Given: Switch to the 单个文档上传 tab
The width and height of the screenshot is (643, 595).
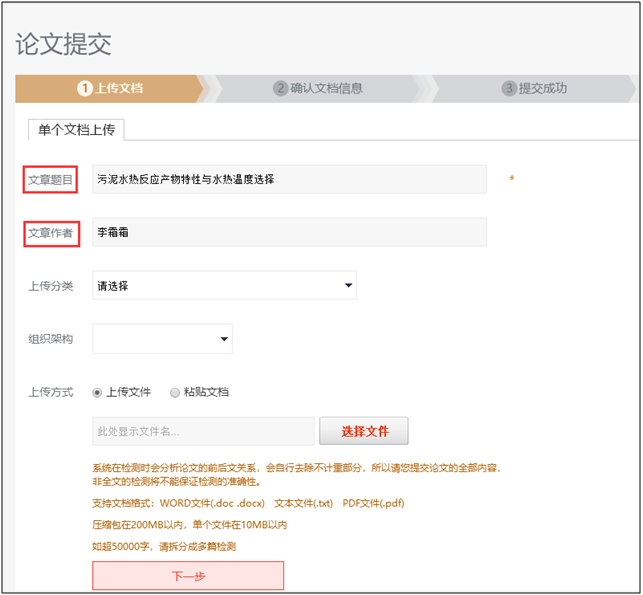Looking at the screenshot, I should click(76, 129).
